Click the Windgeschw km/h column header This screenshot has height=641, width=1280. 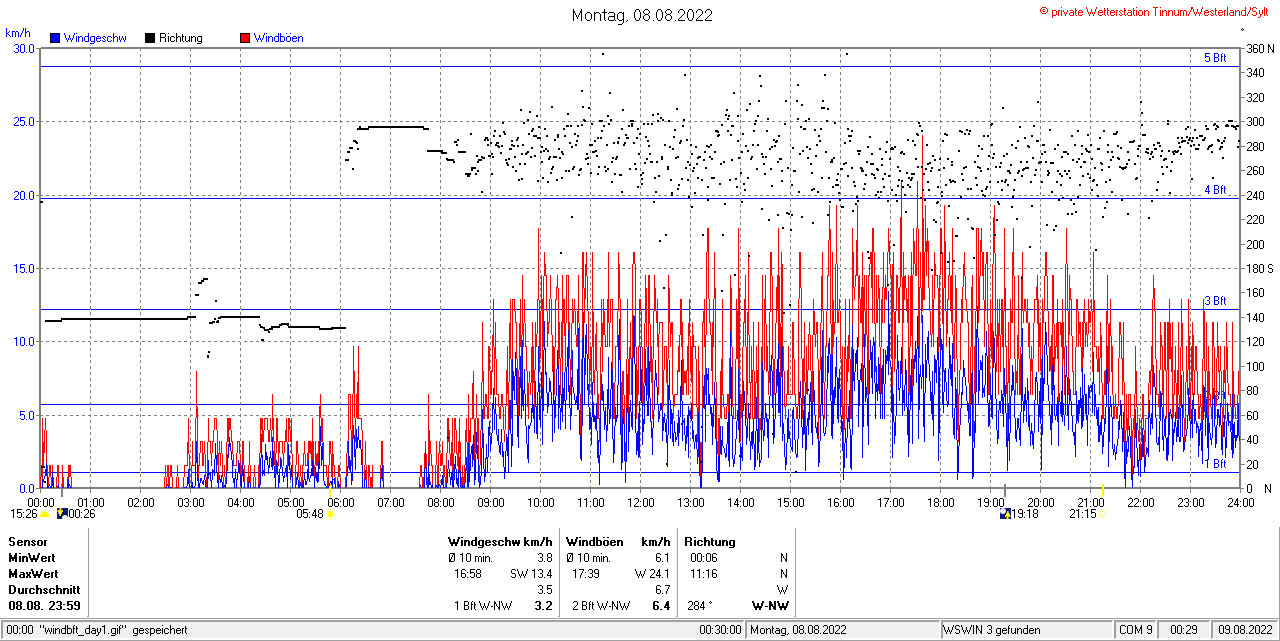[500, 542]
